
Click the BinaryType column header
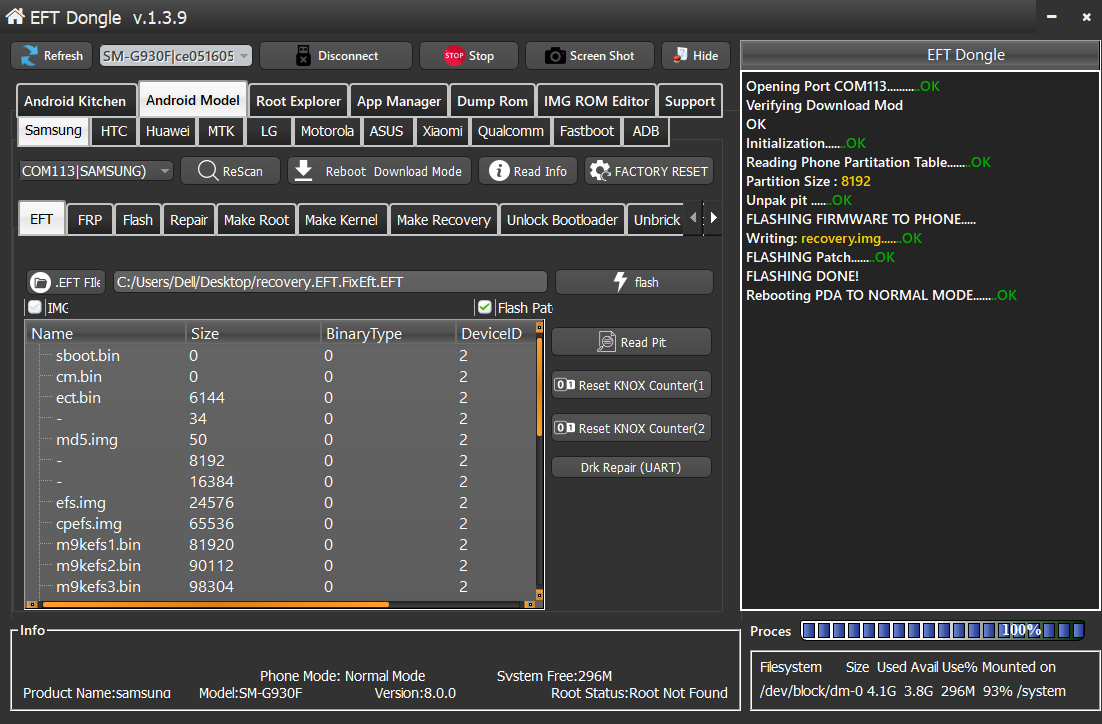389,333
